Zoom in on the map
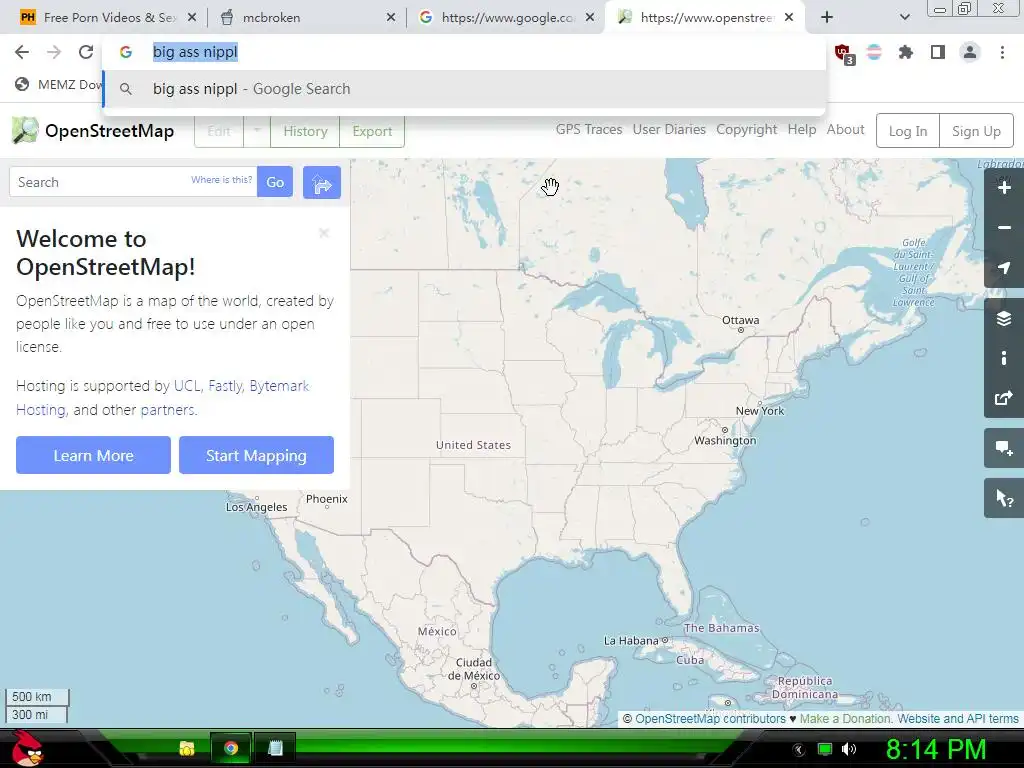 1004,188
